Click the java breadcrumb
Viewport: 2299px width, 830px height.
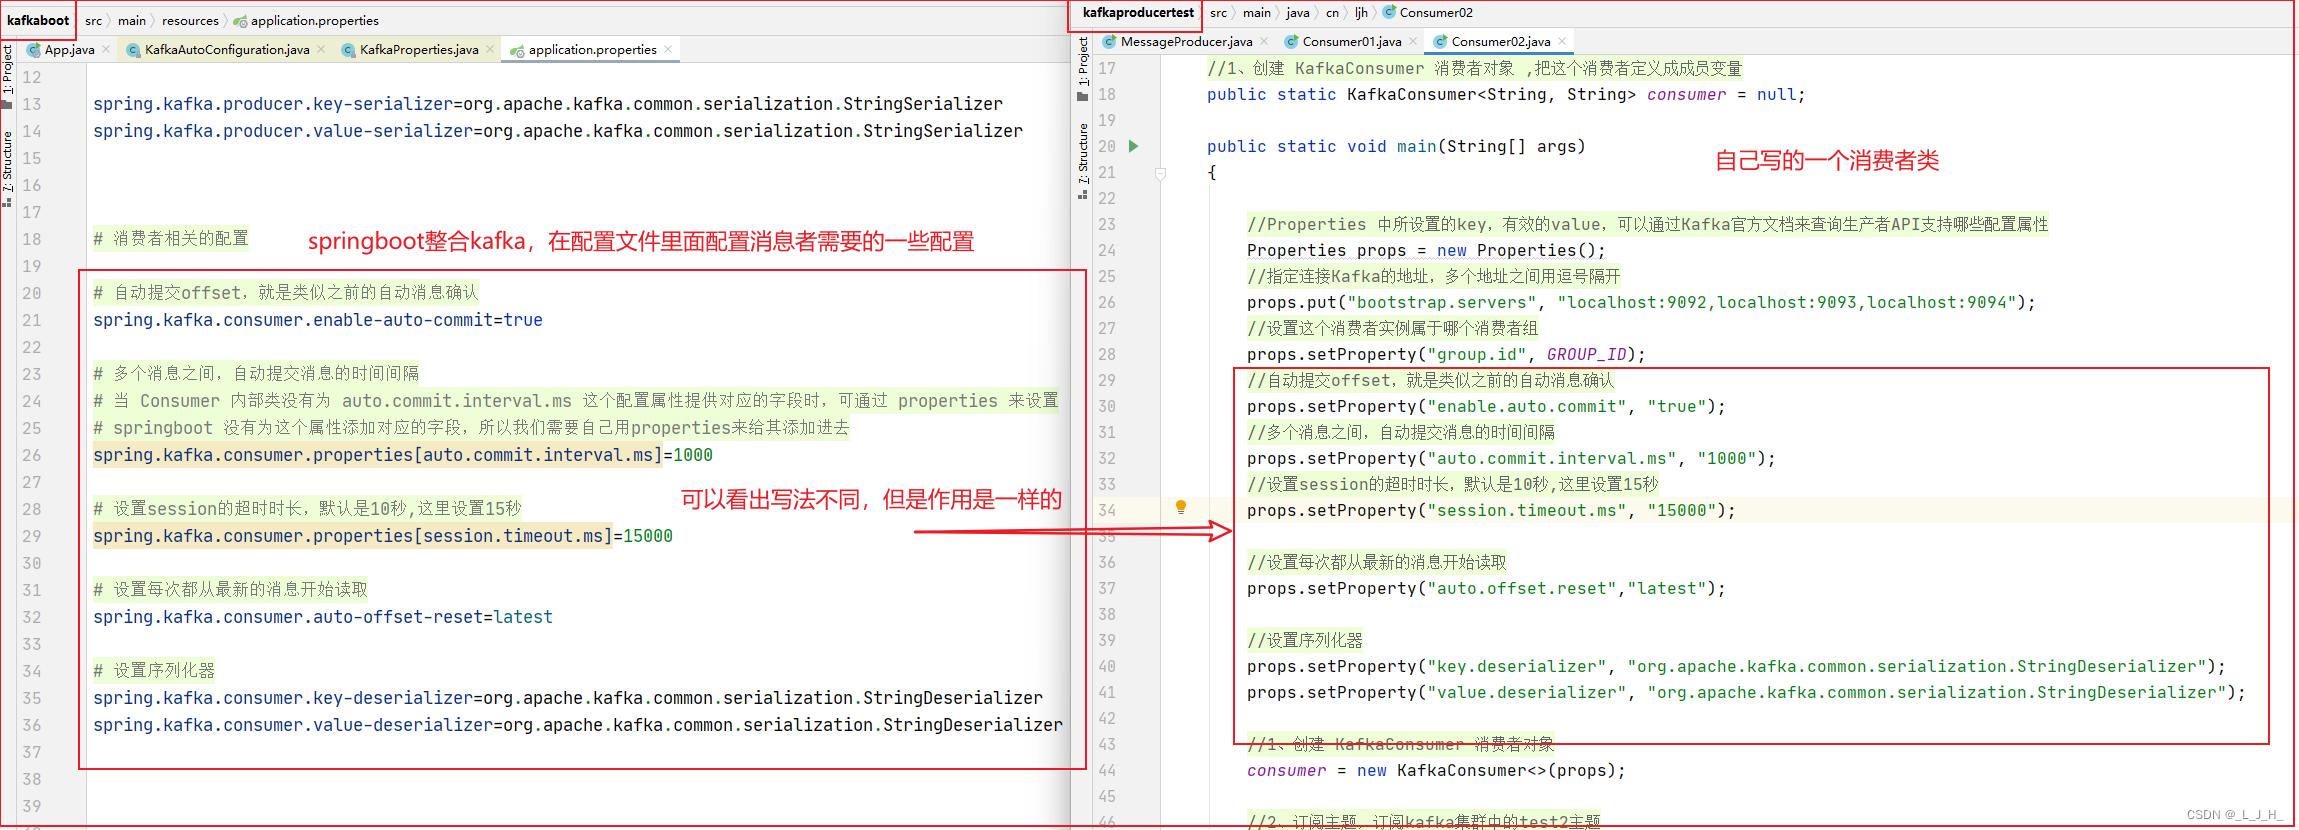[1297, 13]
